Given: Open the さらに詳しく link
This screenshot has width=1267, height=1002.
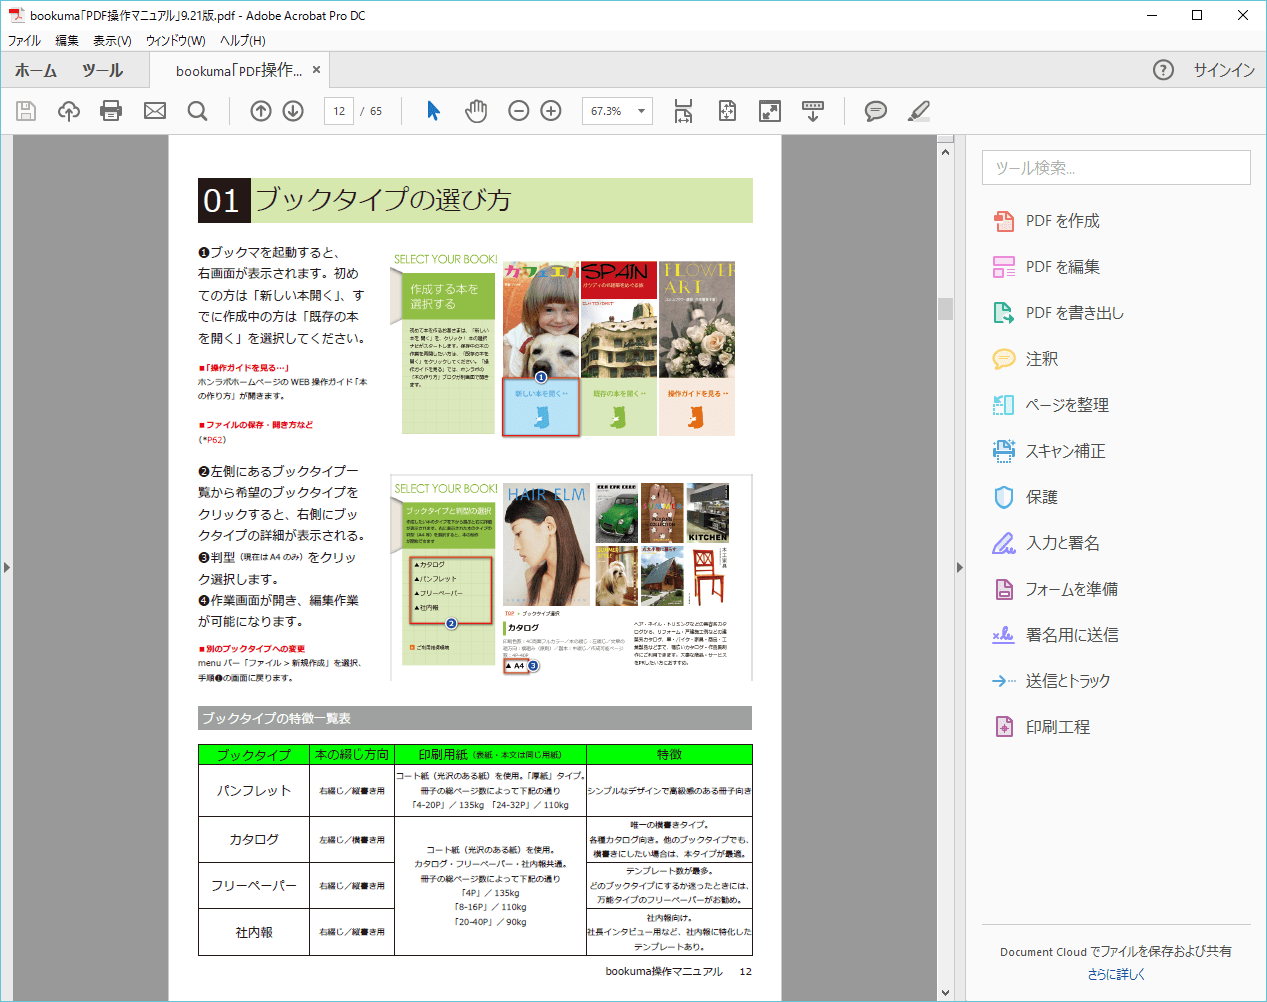Looking at the screenshot, I should coord(1116,973).
